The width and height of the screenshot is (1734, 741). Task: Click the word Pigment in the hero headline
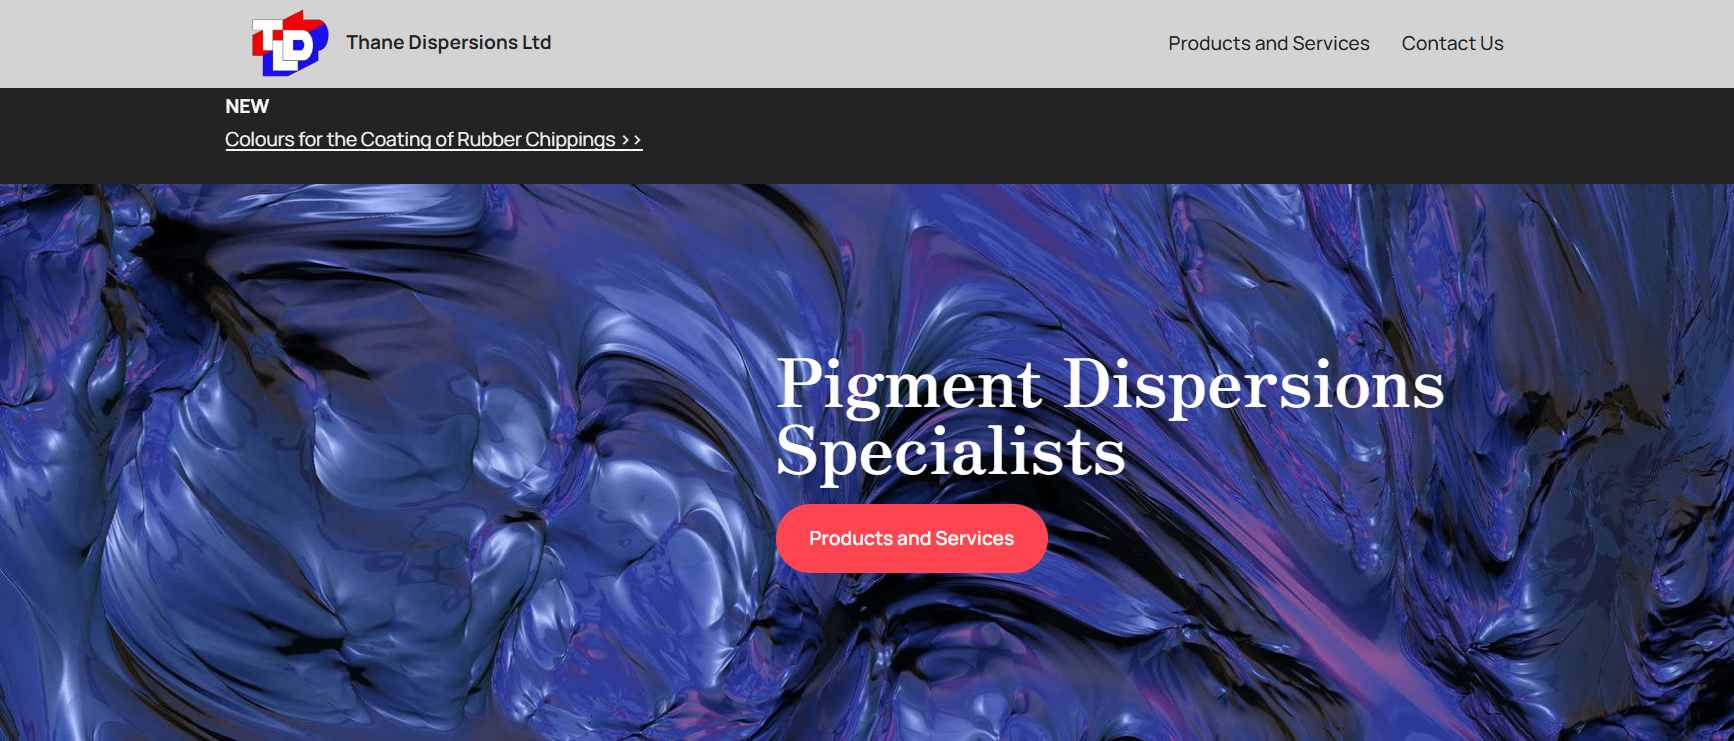[909, 385]
